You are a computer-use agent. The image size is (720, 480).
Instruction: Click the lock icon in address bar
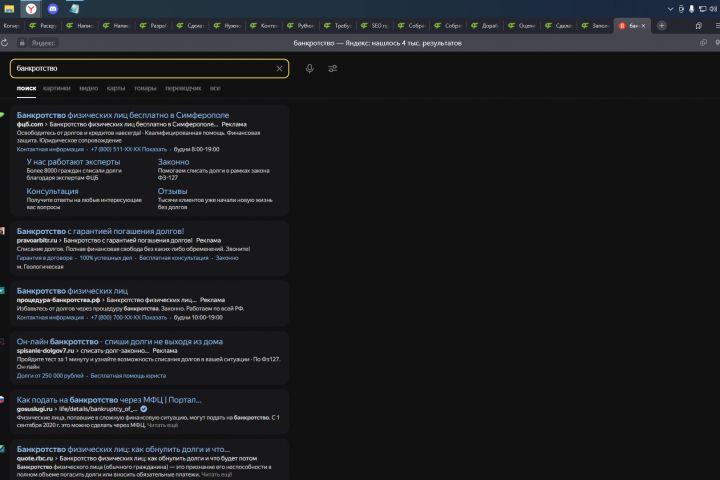pyautogui.click(x=22, y=43)
